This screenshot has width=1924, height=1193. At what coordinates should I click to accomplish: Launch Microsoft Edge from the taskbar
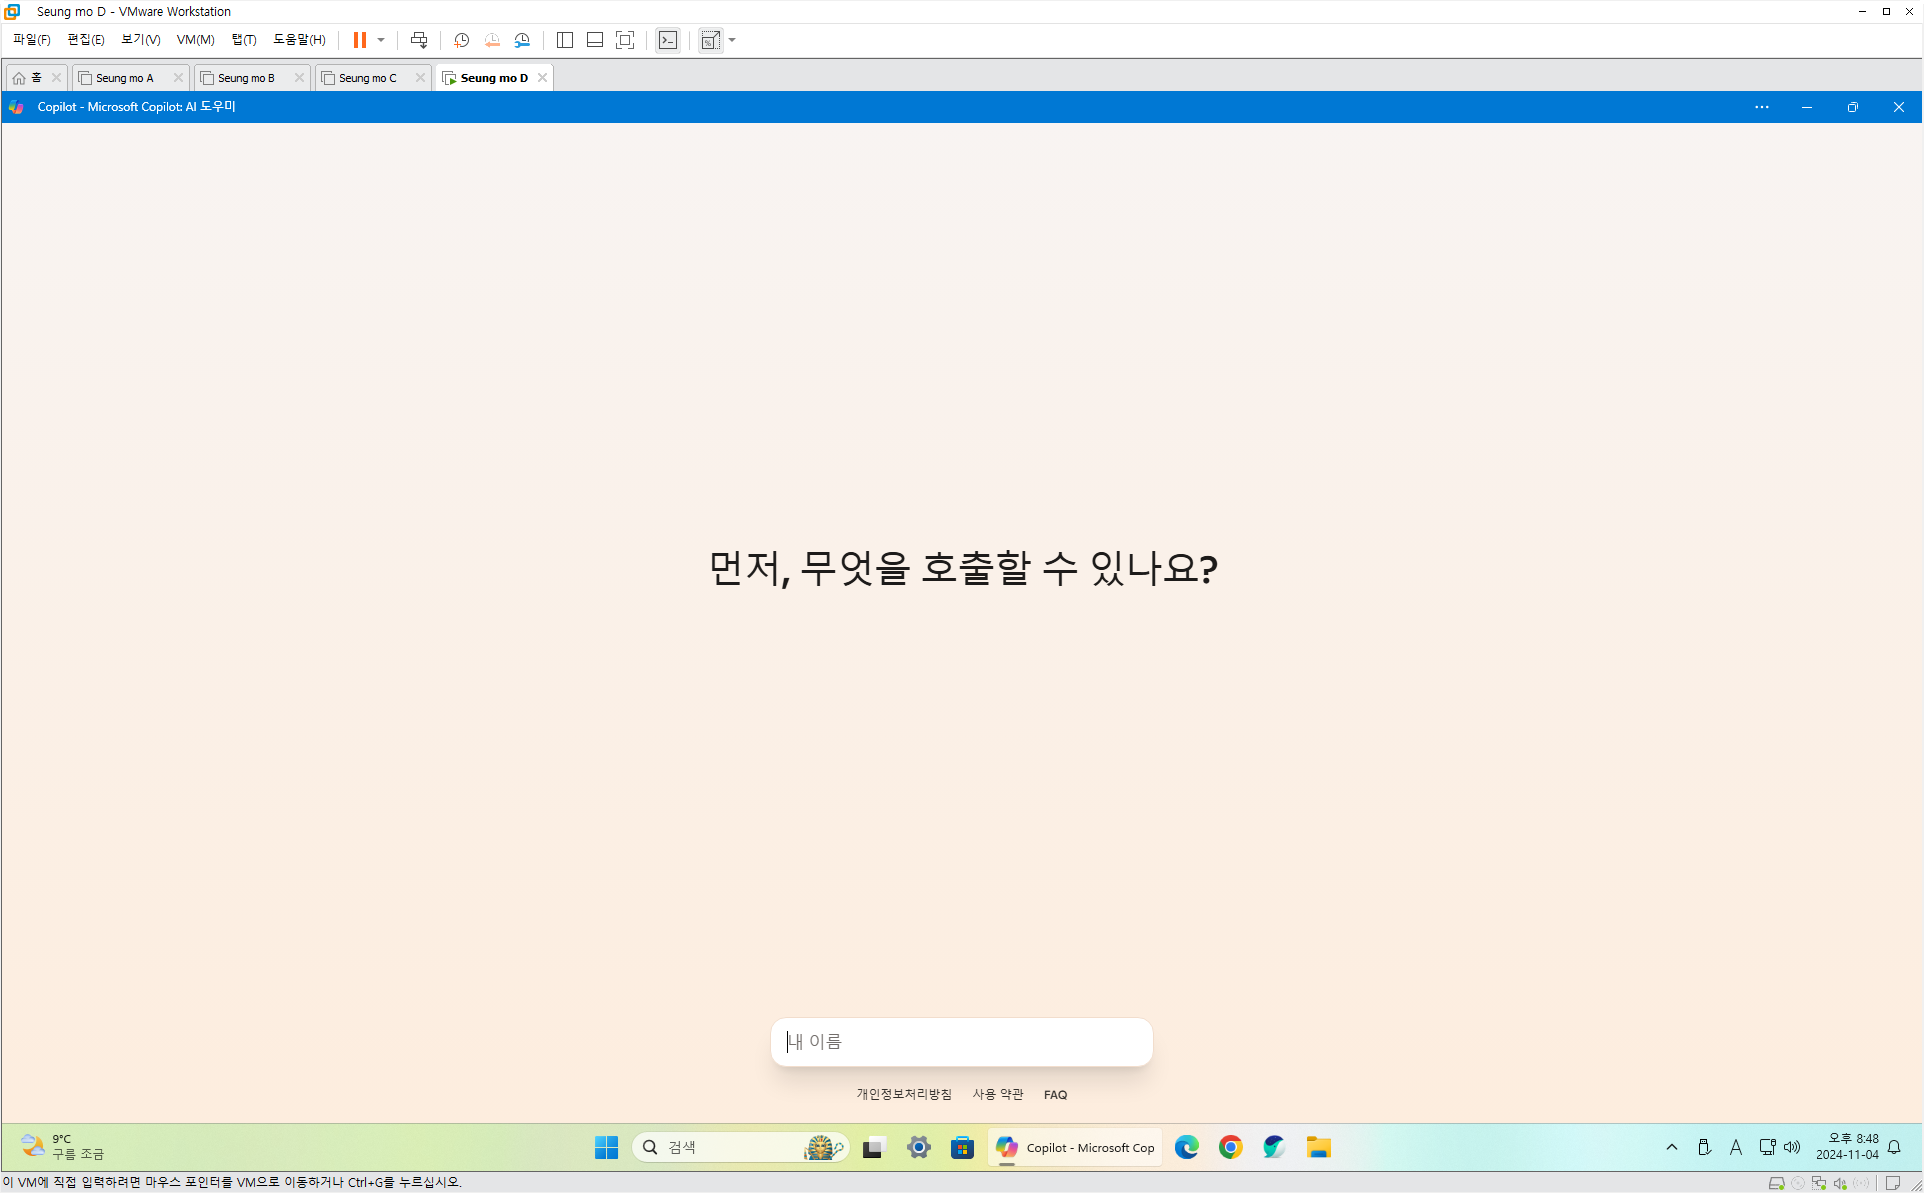click(1186, 1147)
